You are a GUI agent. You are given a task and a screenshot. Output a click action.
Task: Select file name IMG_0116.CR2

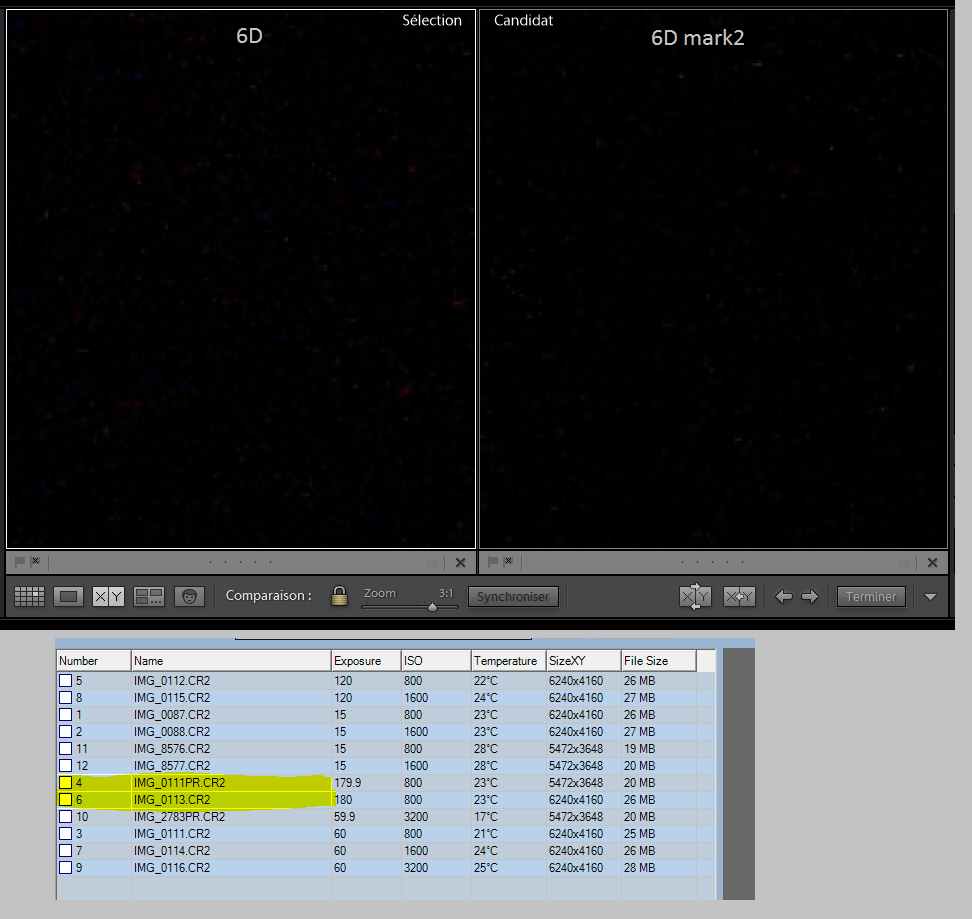click(x=172, y=868)
